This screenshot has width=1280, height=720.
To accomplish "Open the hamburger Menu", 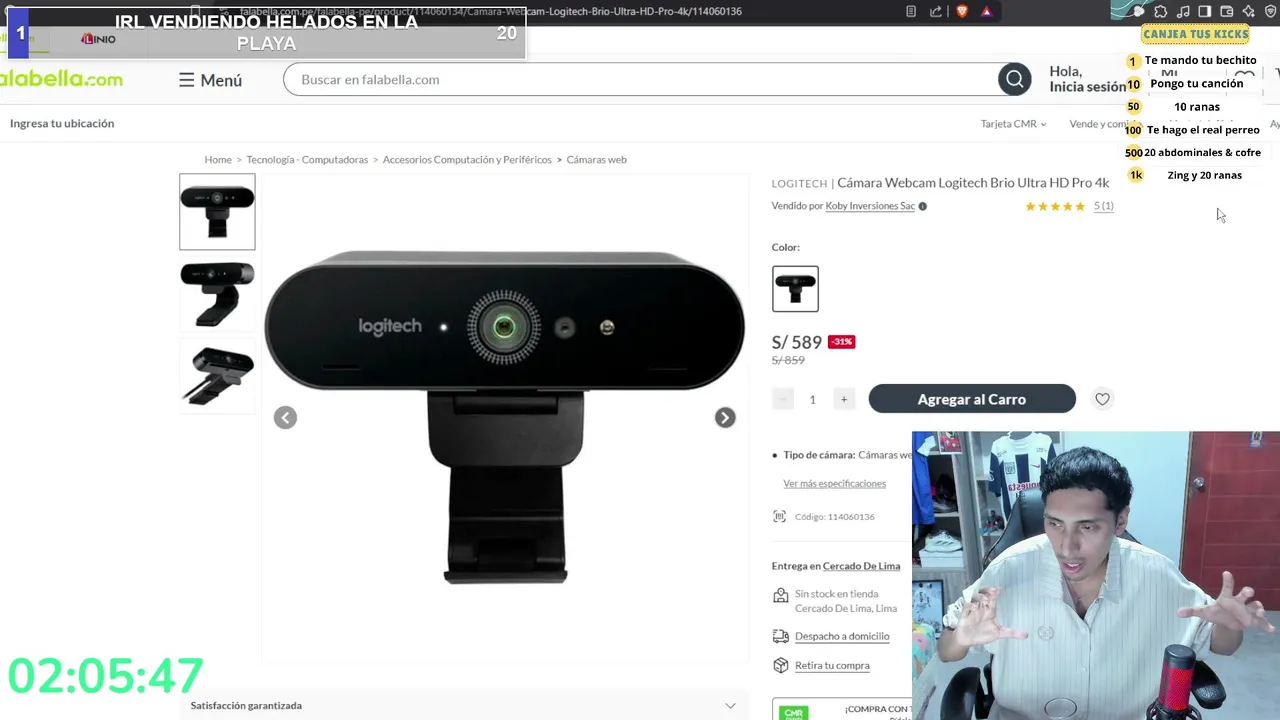I will click(210, 80).
